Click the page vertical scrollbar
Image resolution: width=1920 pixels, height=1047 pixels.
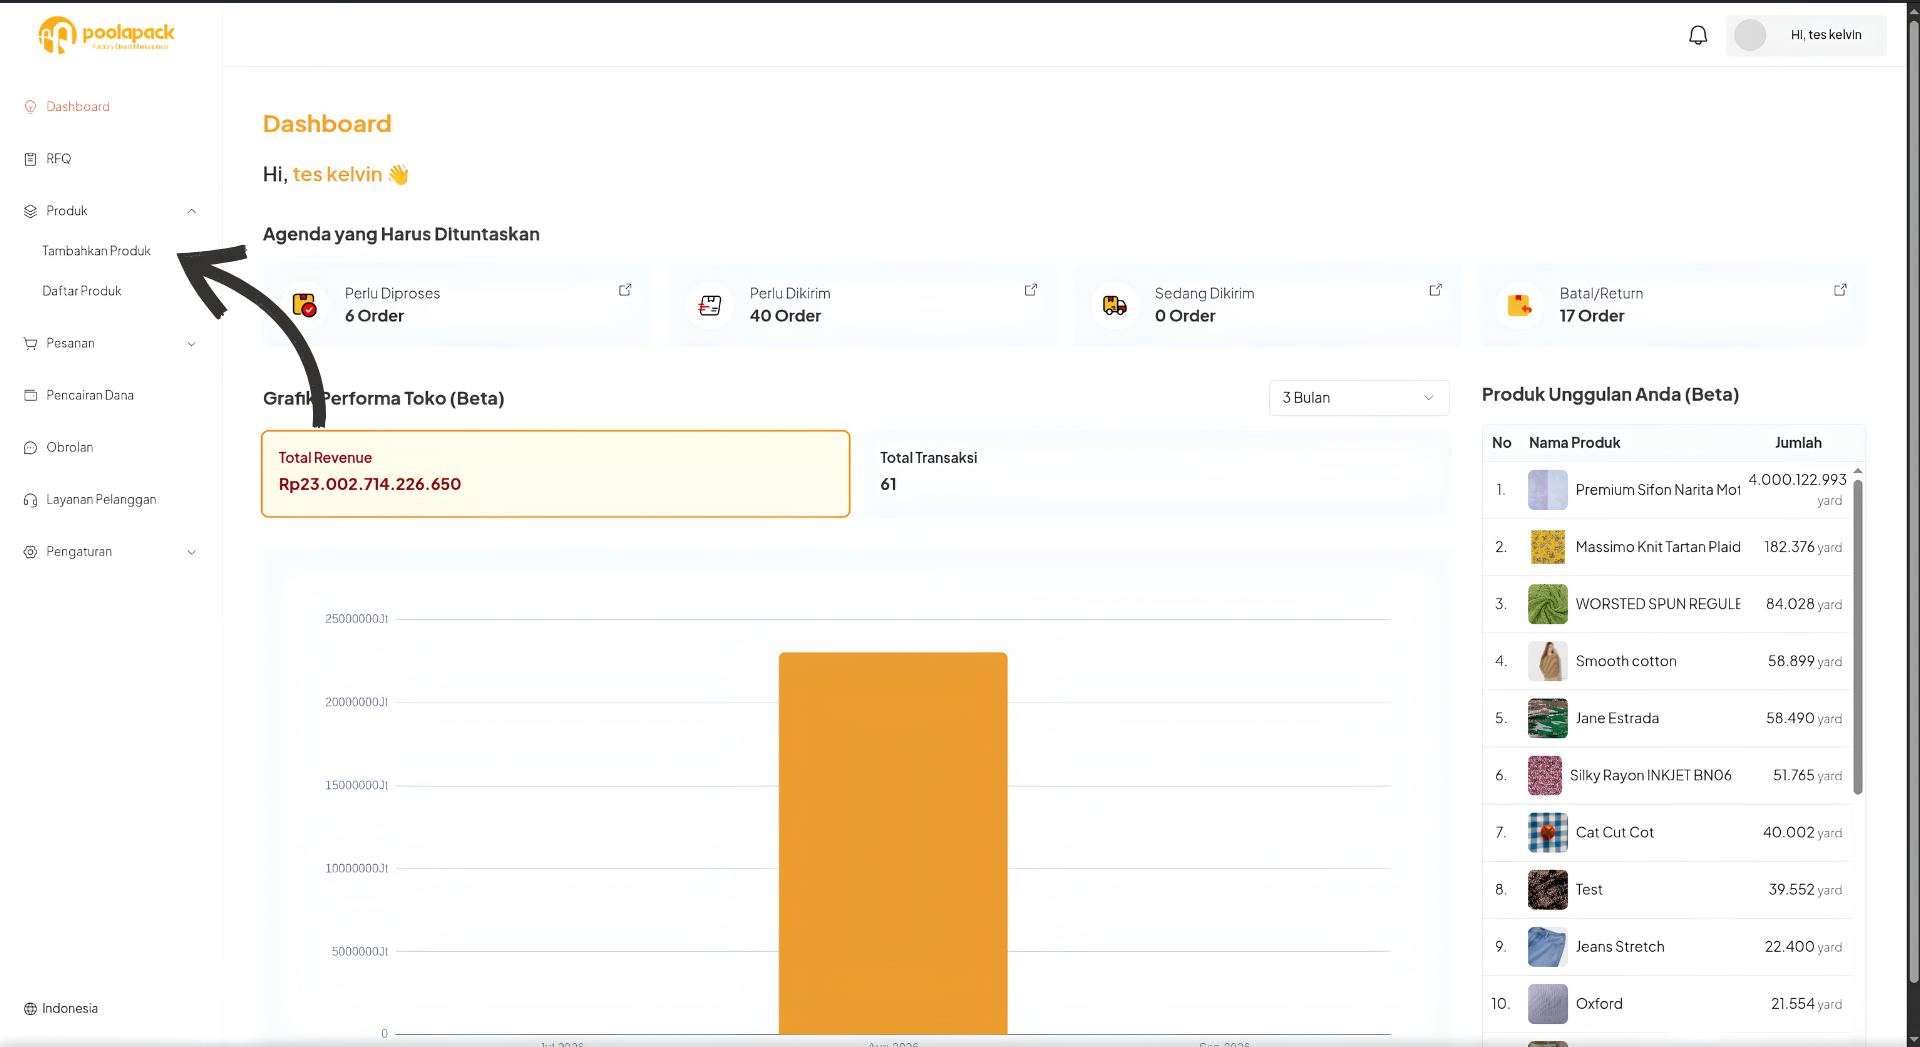click(1913, 500)
